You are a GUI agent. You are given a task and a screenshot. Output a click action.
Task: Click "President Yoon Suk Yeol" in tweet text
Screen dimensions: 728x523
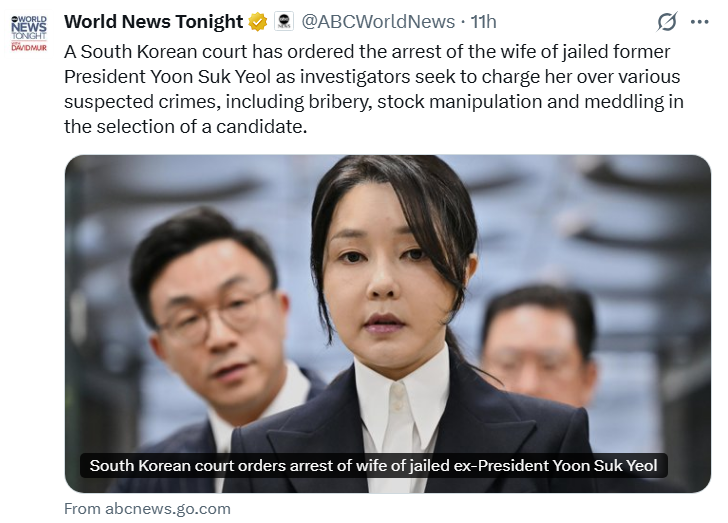[x=167, y=77]
